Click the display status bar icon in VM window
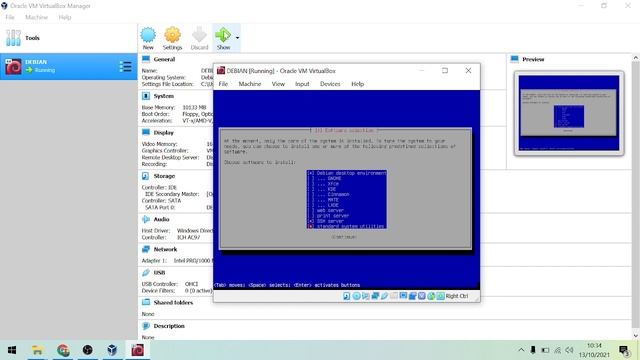 pos(403,296)
